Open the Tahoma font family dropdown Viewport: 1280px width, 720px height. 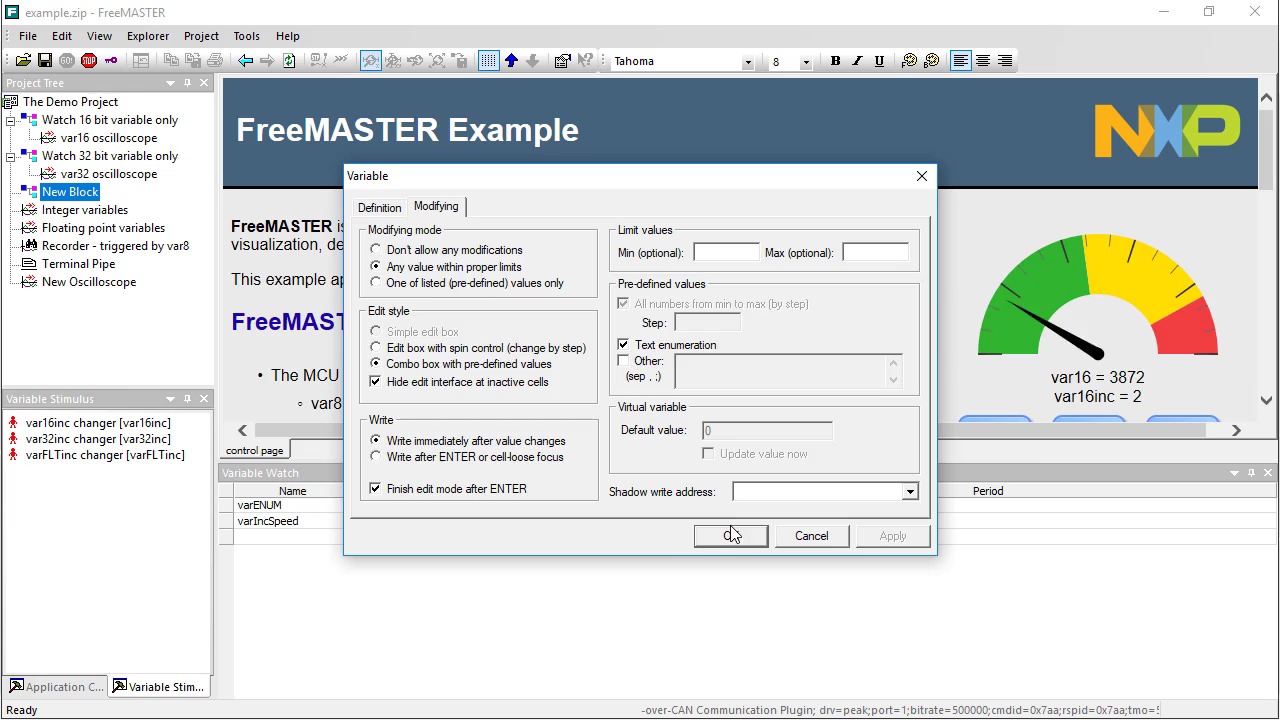(747, 61)
